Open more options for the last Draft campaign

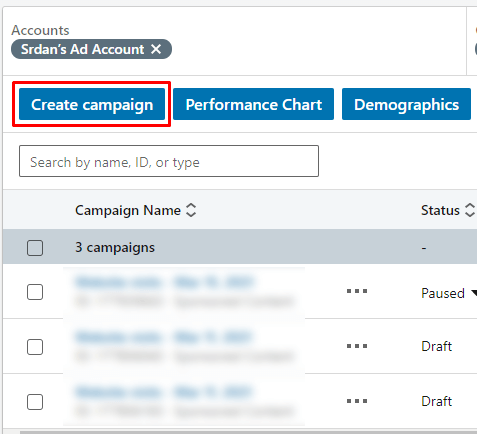tap(357, 401)
